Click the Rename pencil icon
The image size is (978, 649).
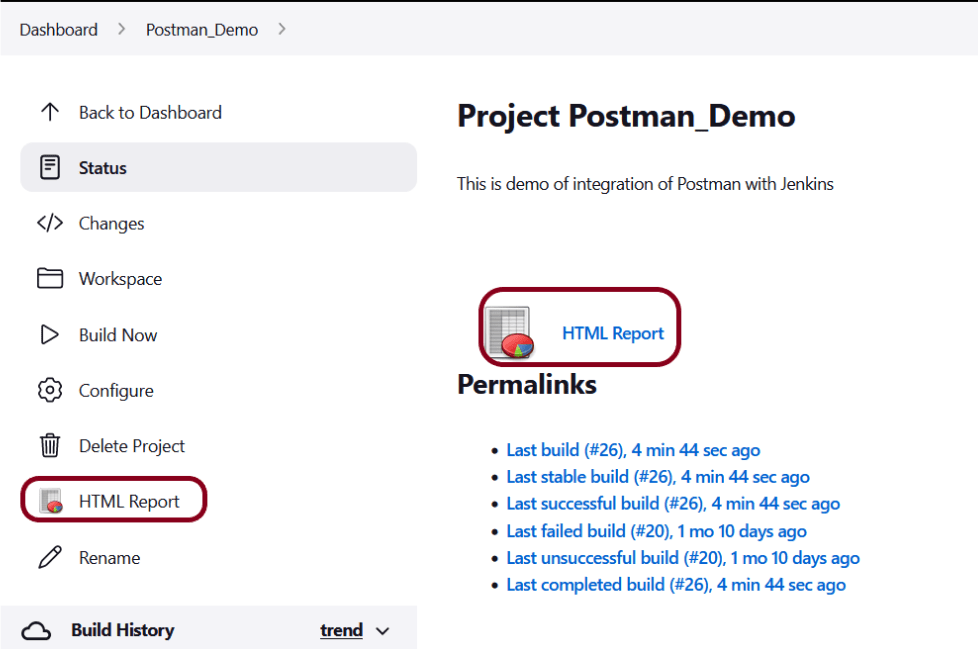[50, 557]
